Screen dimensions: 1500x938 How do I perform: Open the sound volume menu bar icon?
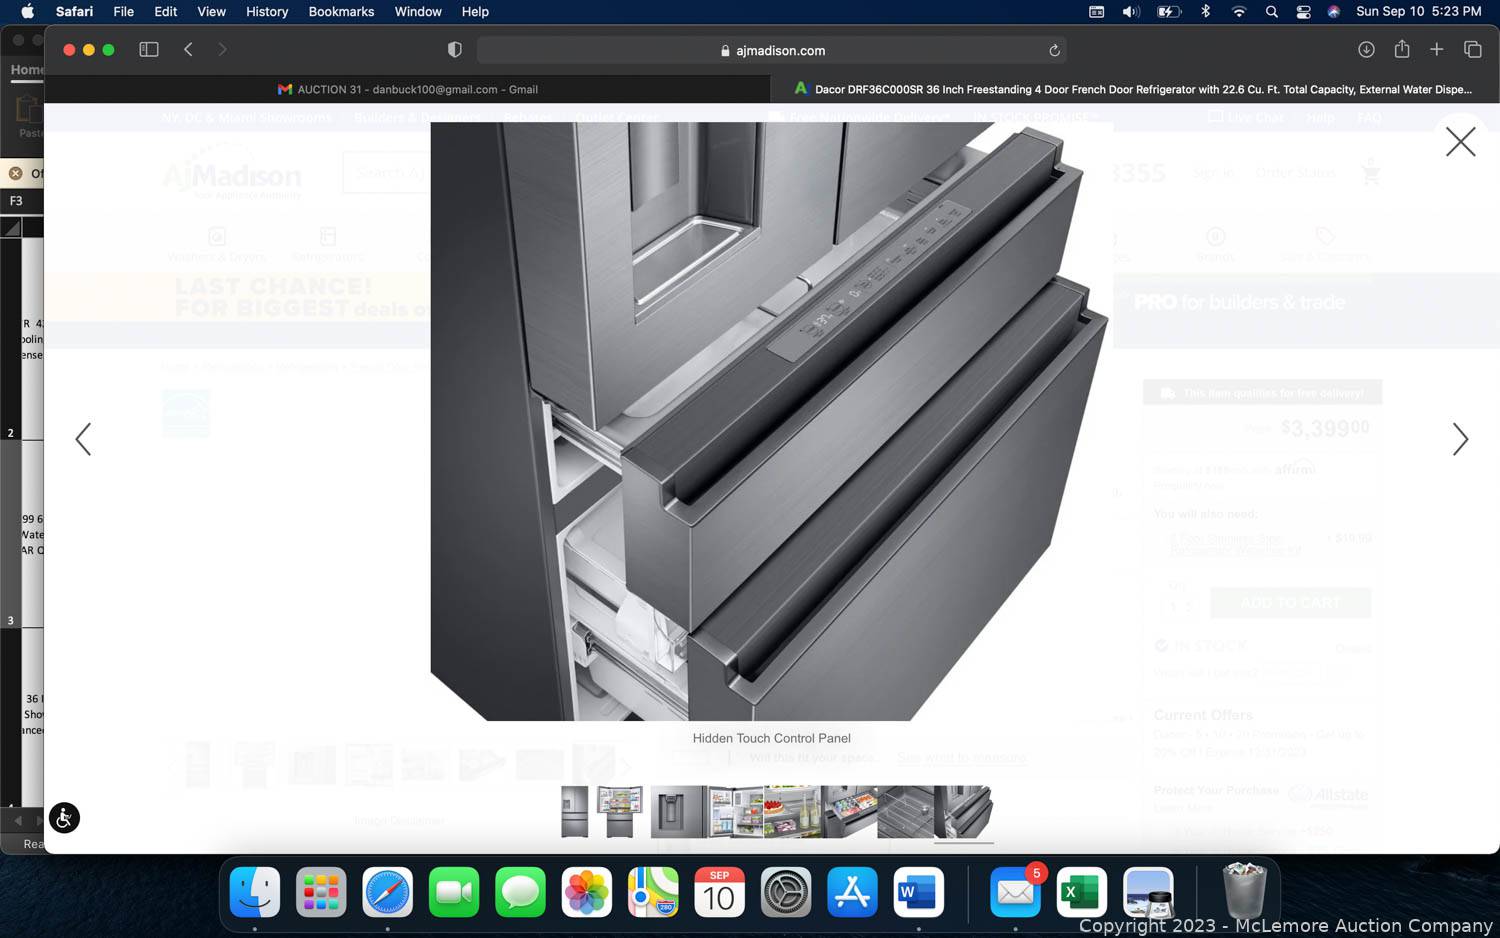point(1131,12)
